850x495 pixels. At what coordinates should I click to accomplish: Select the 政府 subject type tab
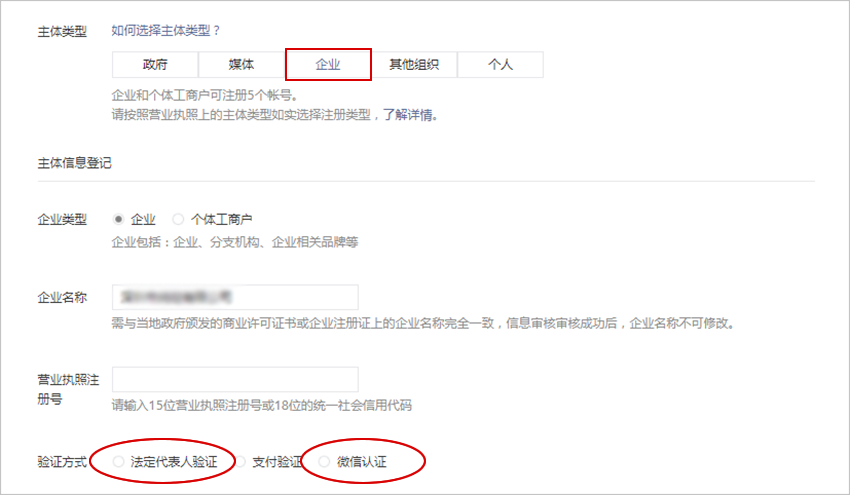155,65
